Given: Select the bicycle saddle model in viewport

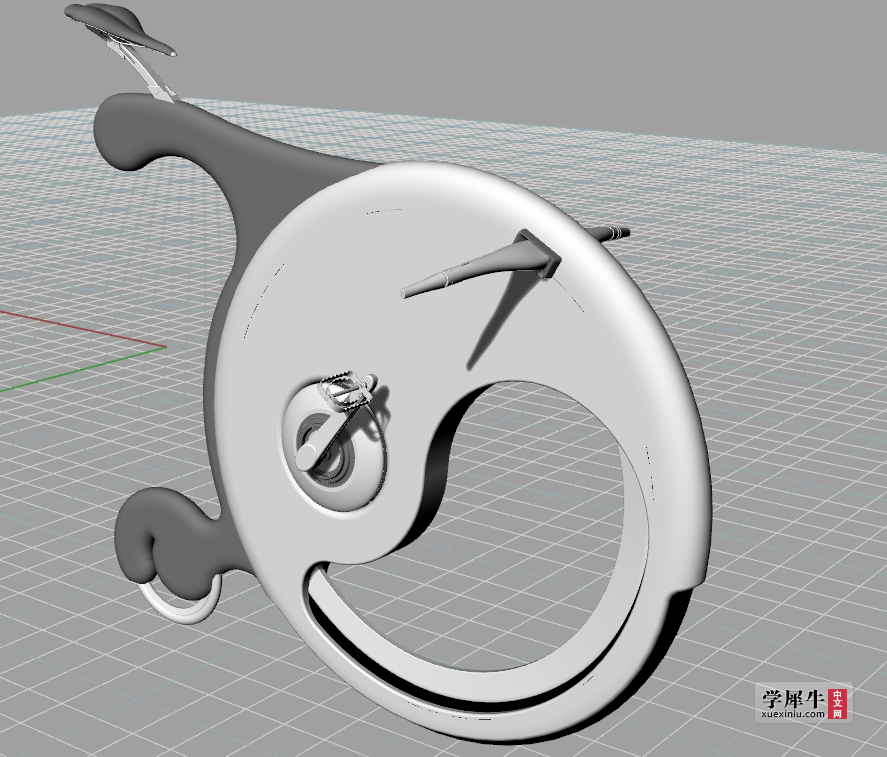Looking at the screenshot, I should point(118,27).
